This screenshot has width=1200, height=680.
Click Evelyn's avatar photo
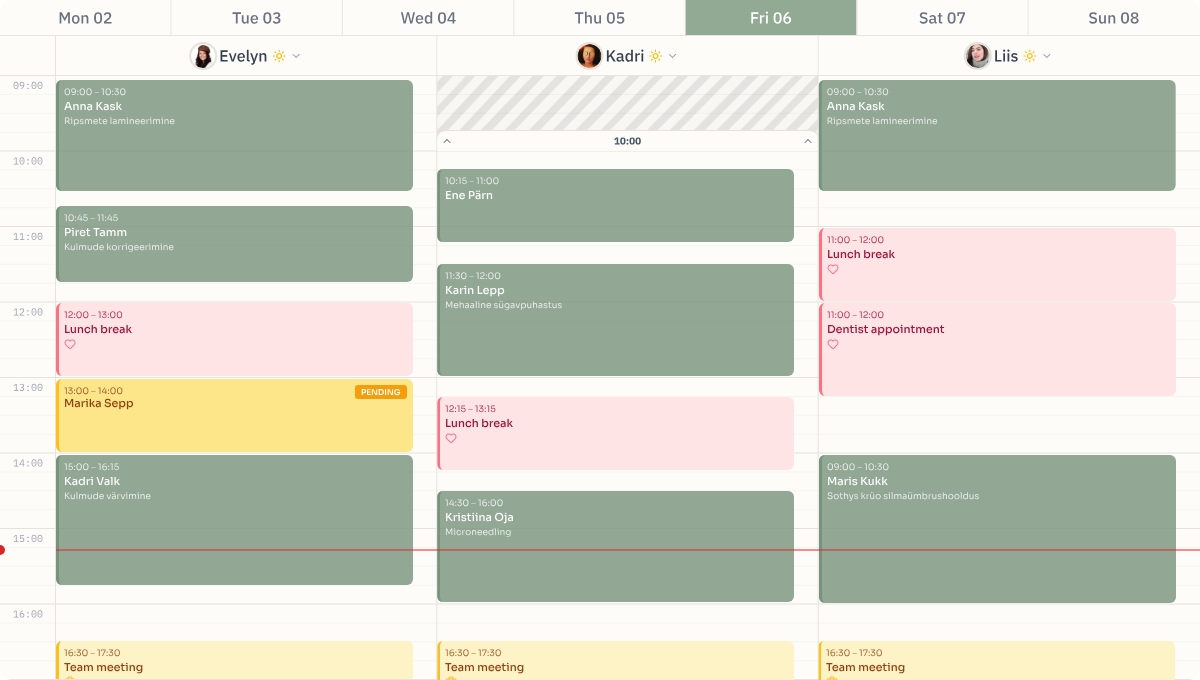[203, 56]
